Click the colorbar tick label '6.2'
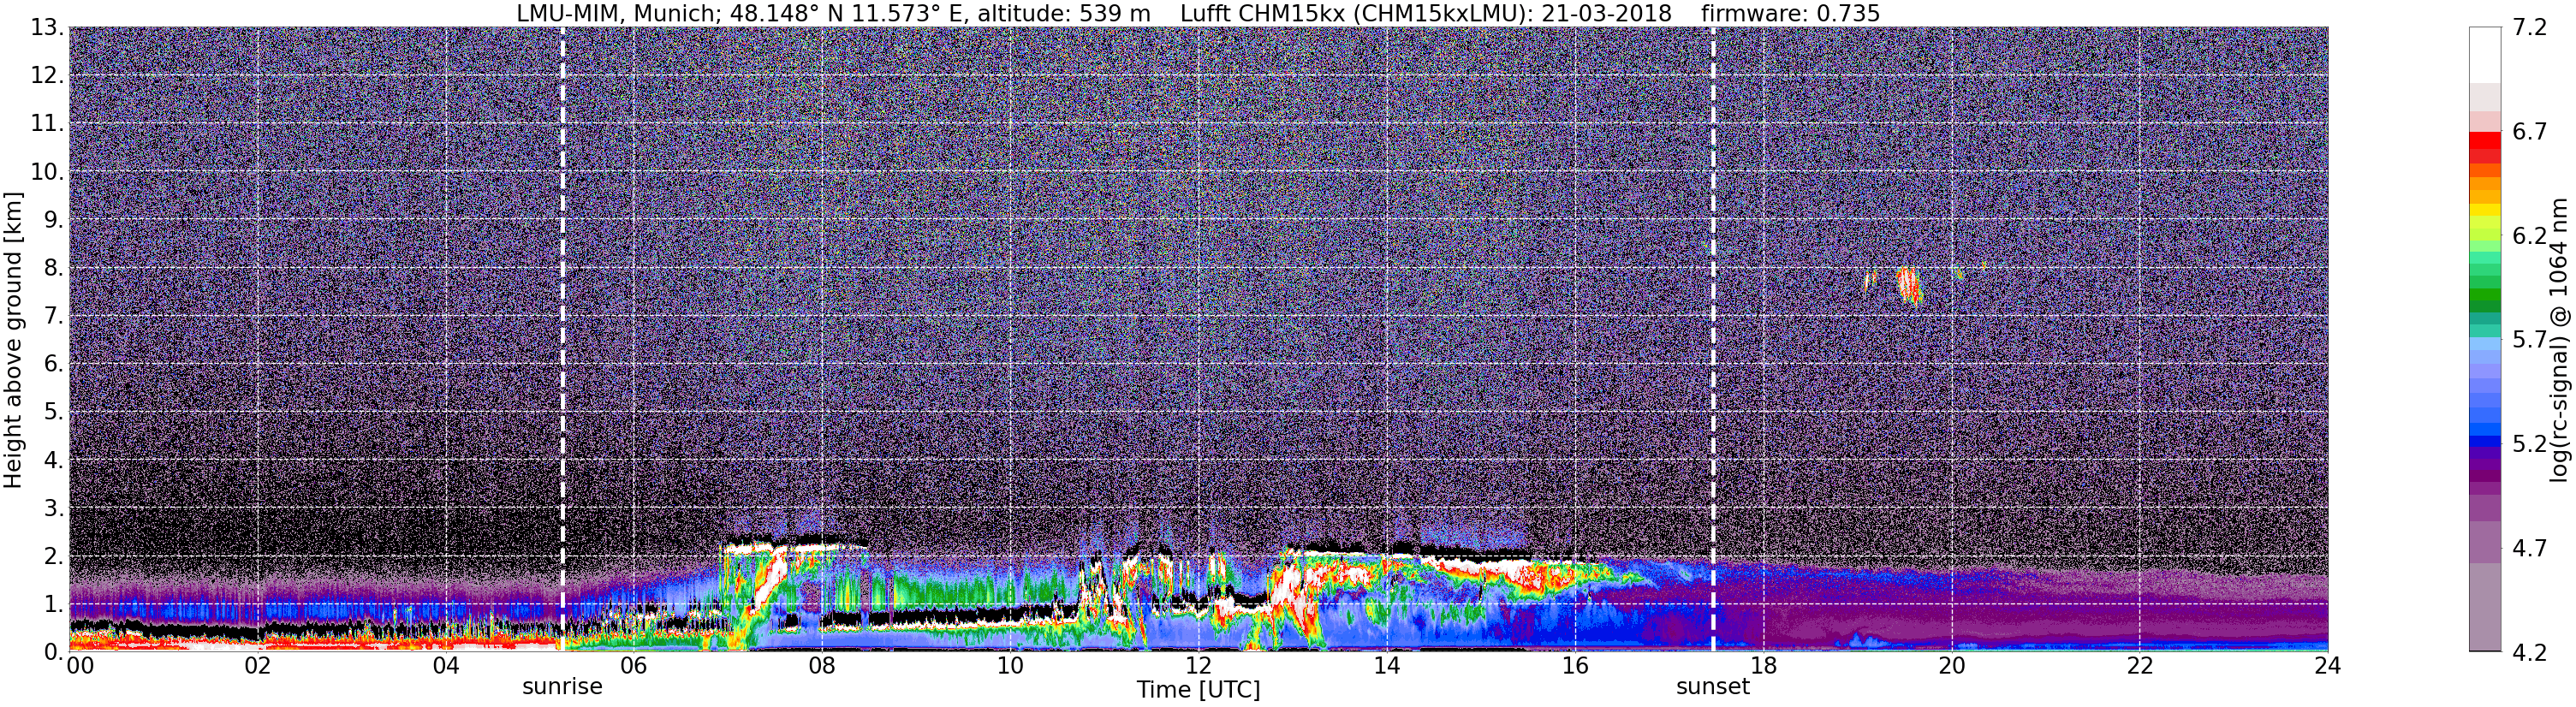The image size is (2576, 707). pyautogui.click(x=2530, y=236)
